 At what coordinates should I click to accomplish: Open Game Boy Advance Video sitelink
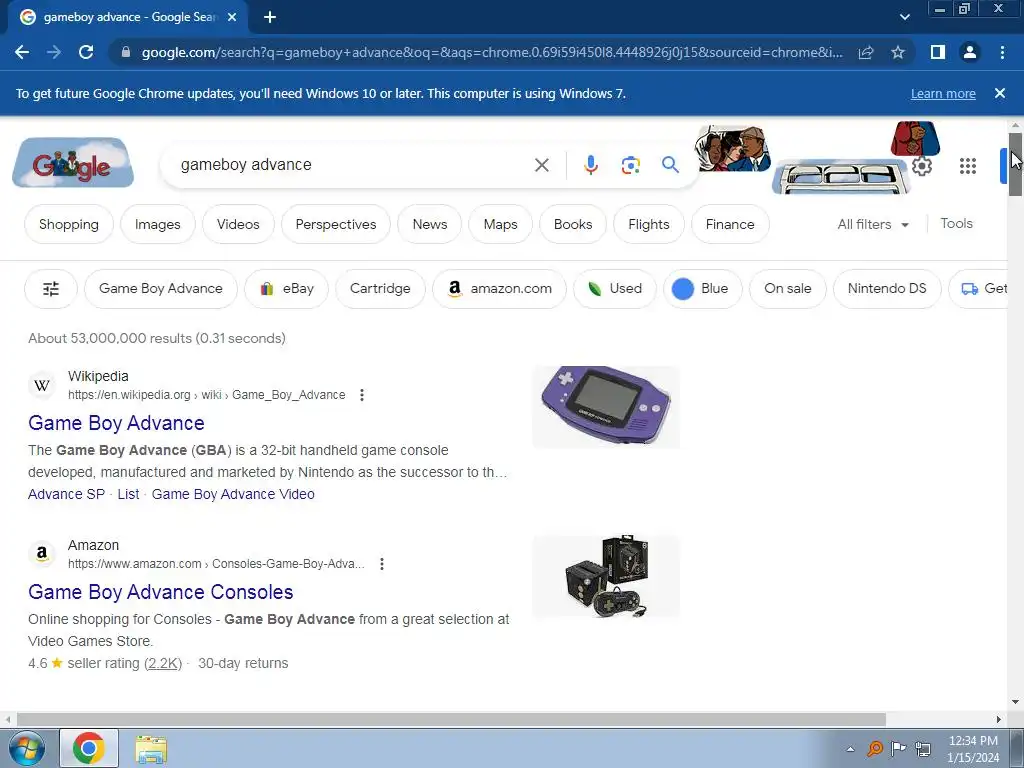pos(233,494)
